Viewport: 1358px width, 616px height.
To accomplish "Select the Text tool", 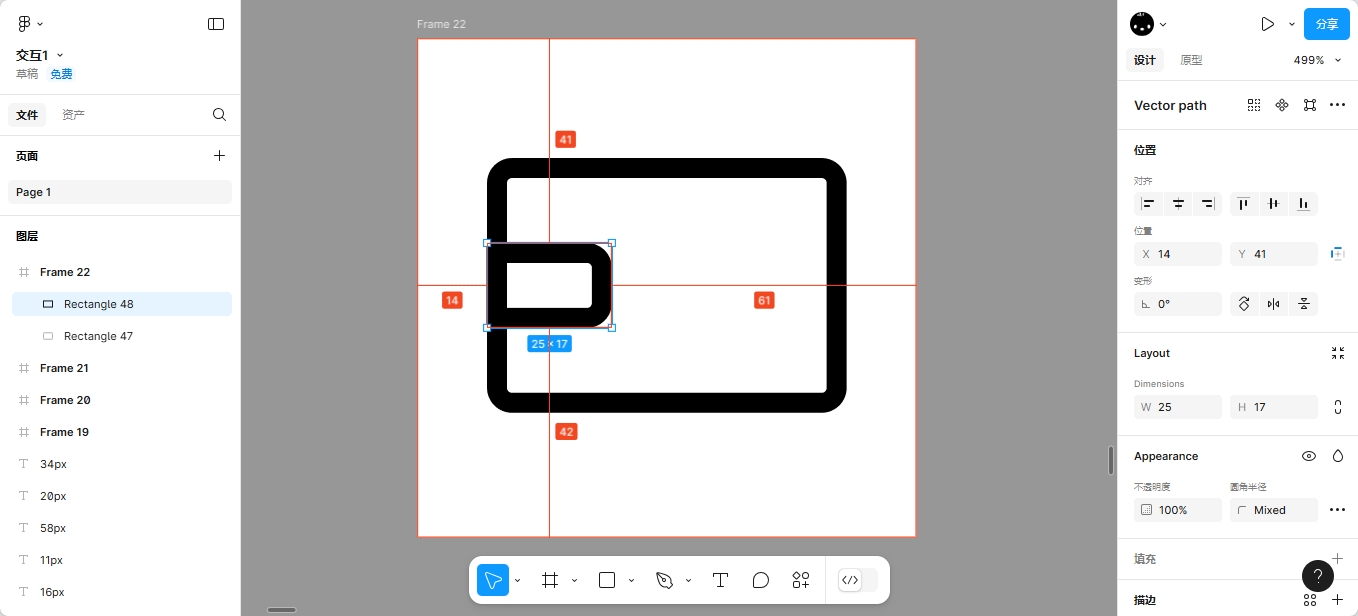I will (719, 580).
